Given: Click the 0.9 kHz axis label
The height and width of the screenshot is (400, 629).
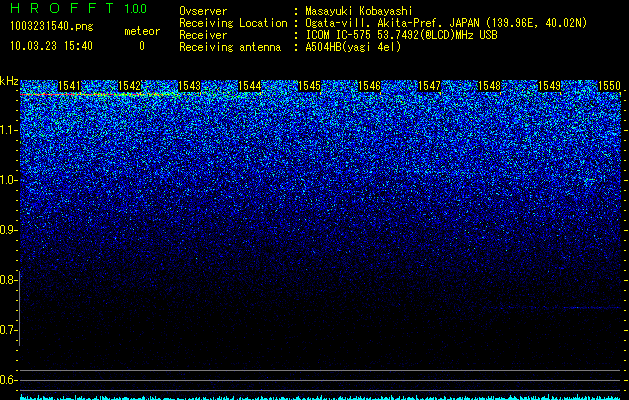Looking at the screenshot, I should 8,230.
